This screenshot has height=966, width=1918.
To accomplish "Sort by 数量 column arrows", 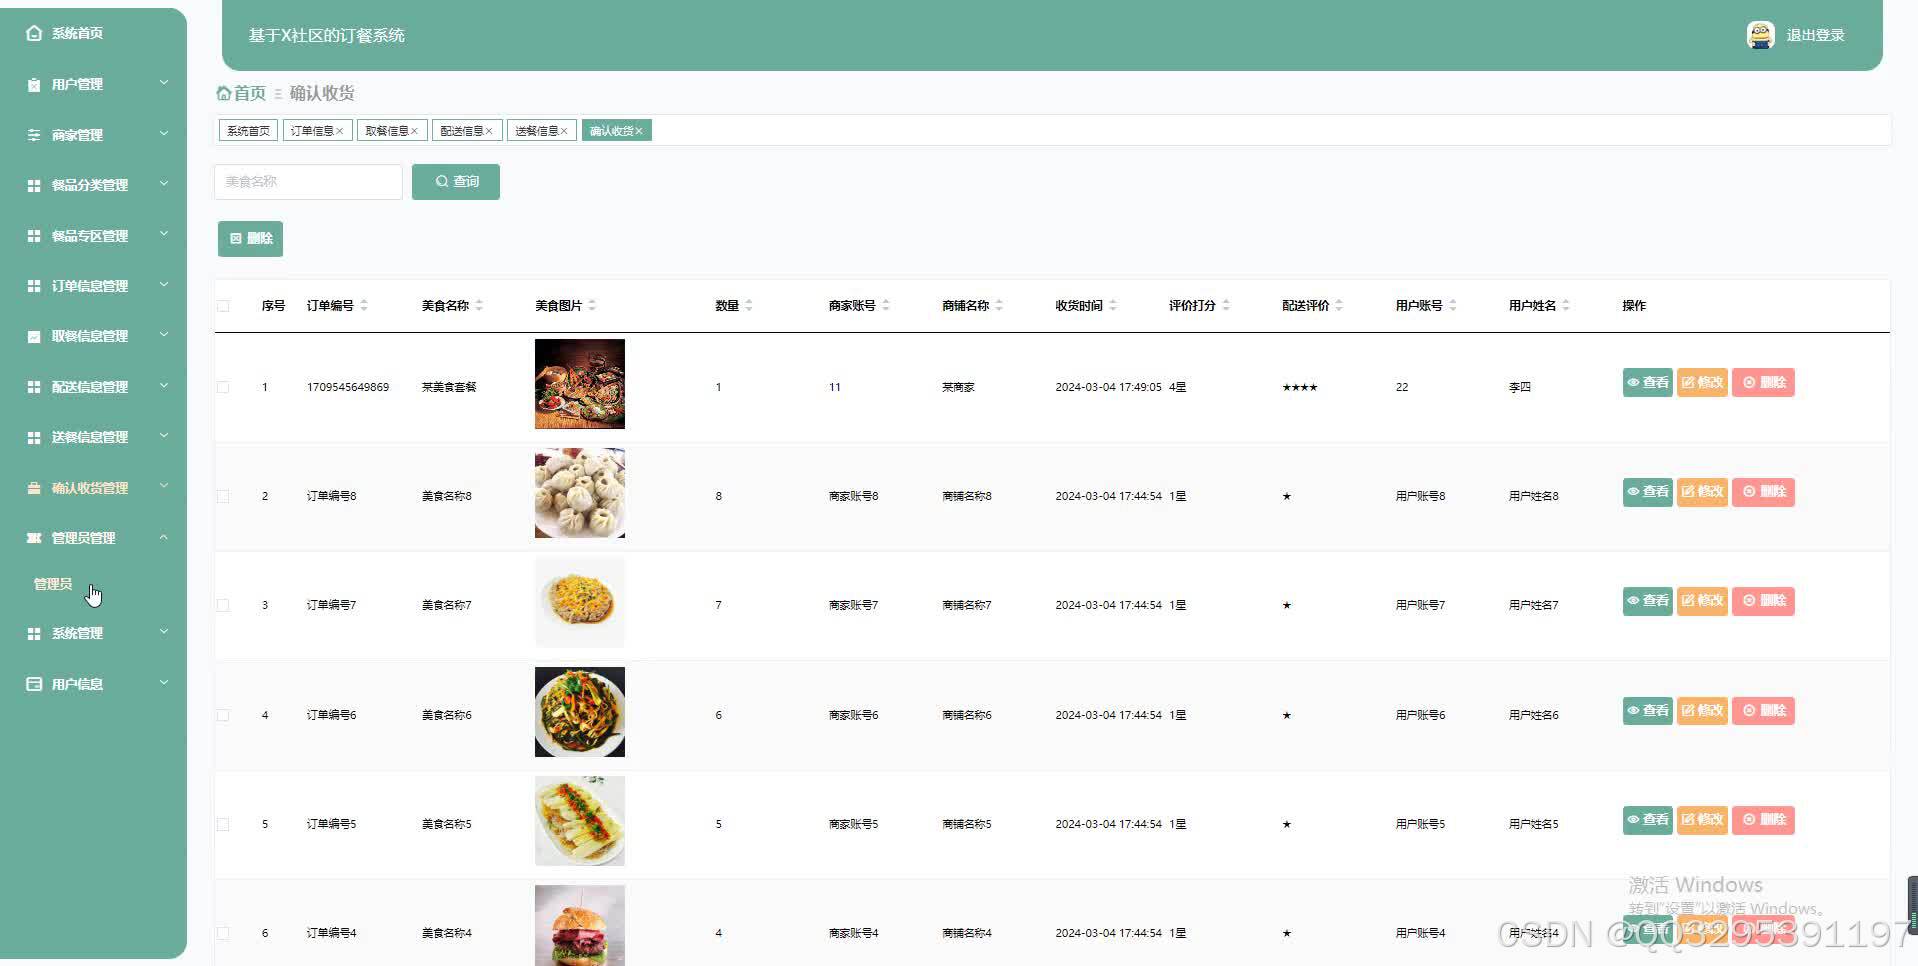I will coord(749,305).
